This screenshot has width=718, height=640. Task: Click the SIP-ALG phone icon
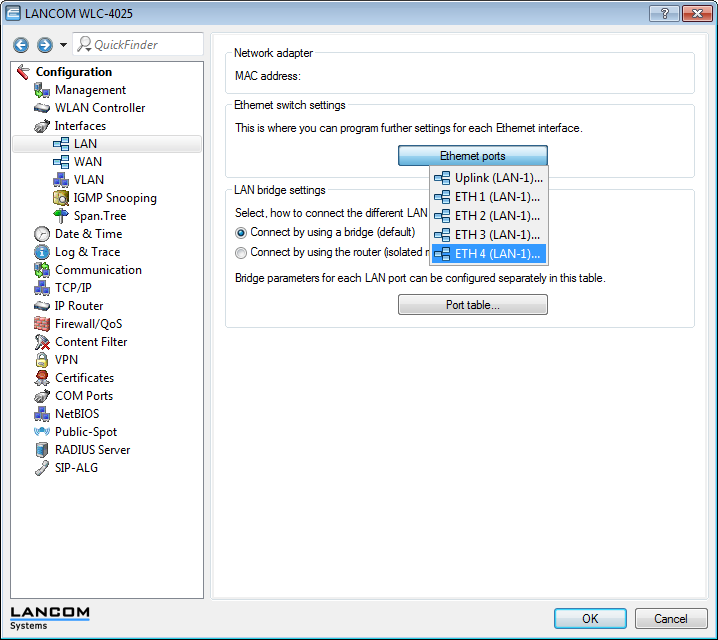tap(42, 468)
